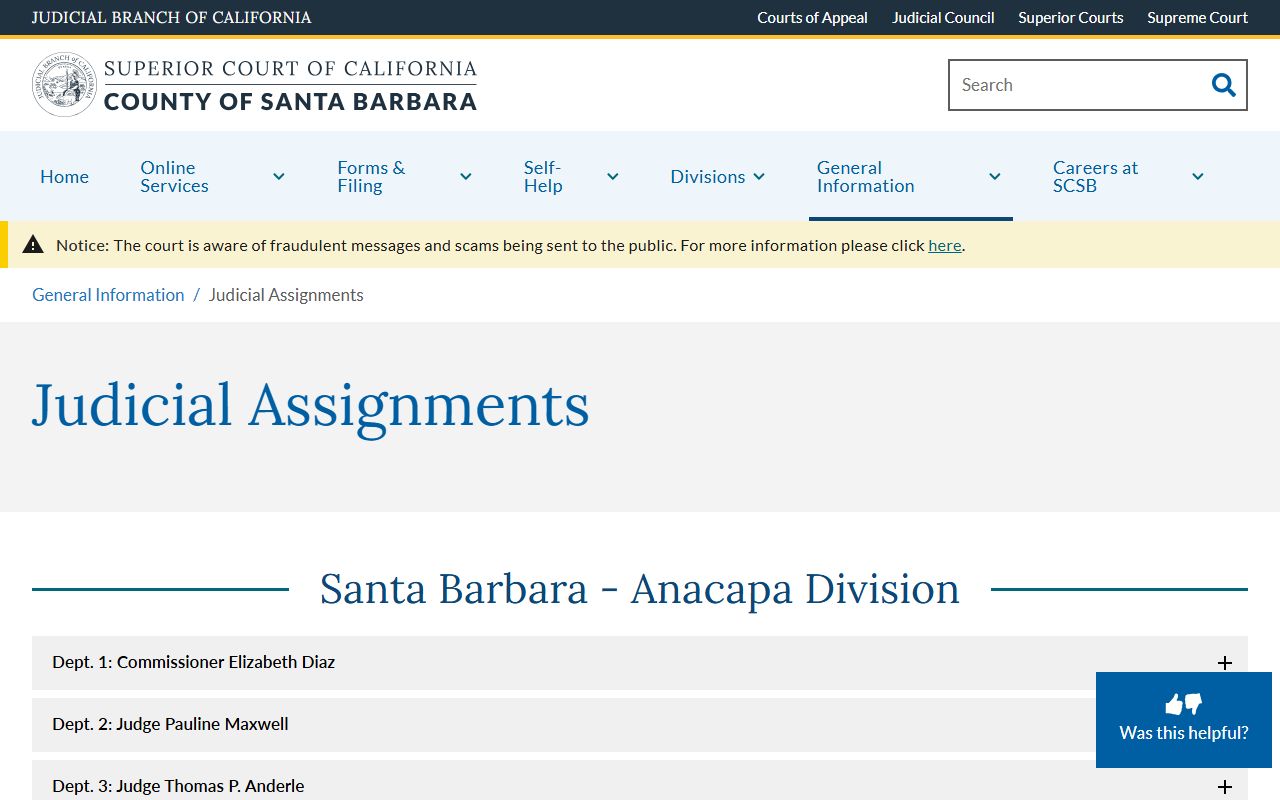
Task: Click the Superior Court County of Santa Barbara title
Action: [290, 85]
